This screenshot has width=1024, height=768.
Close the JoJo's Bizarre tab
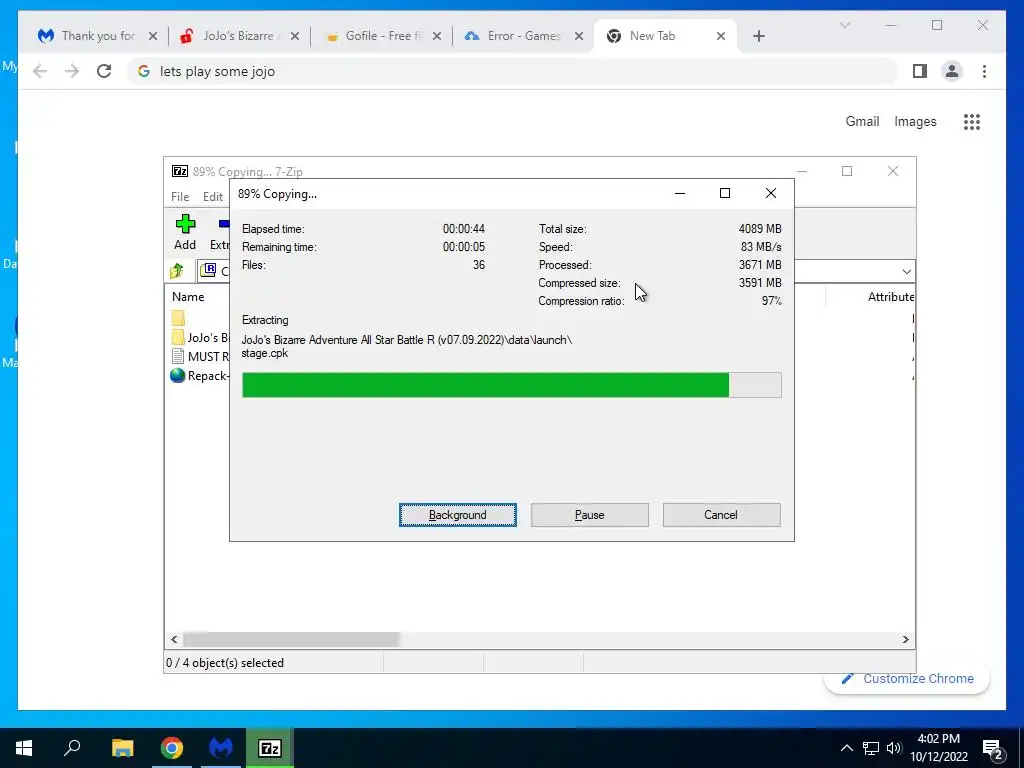[295, 36]
